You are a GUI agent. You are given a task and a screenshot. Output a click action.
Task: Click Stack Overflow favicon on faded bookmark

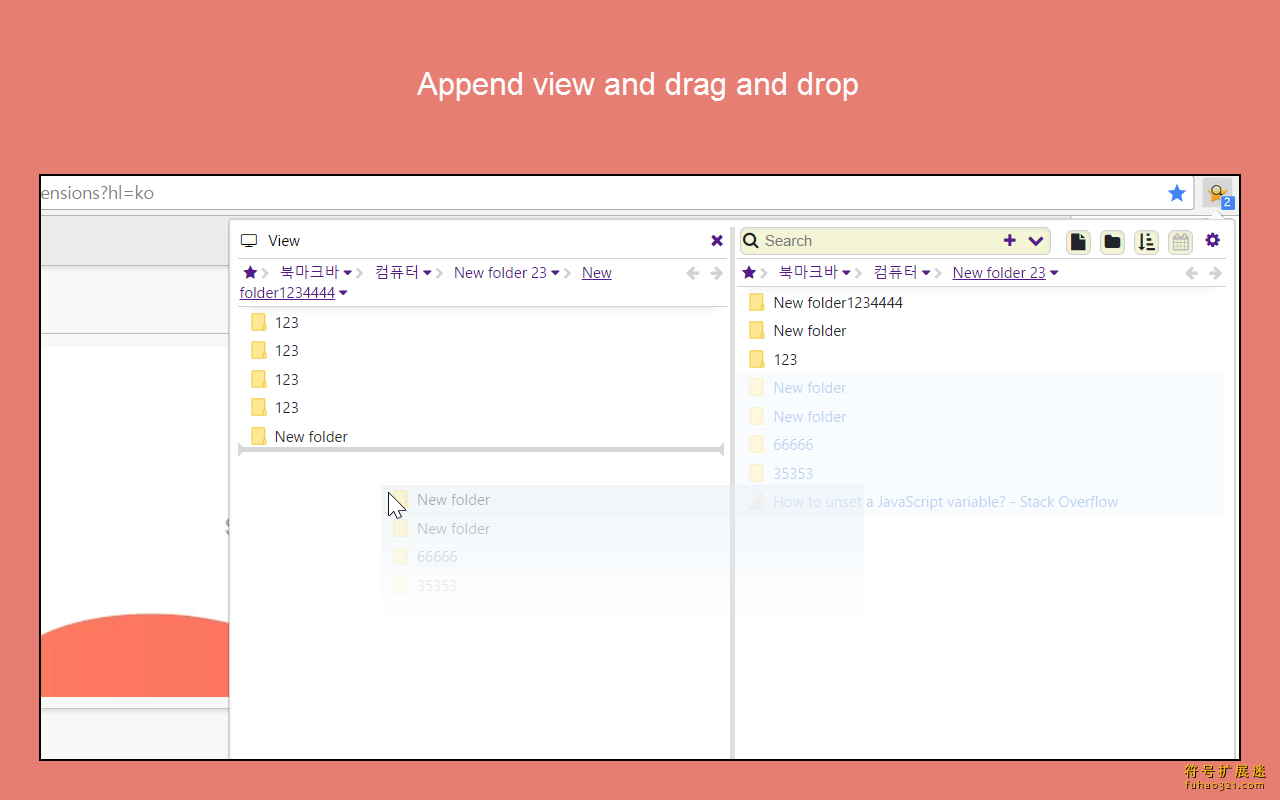pos(757,502)
